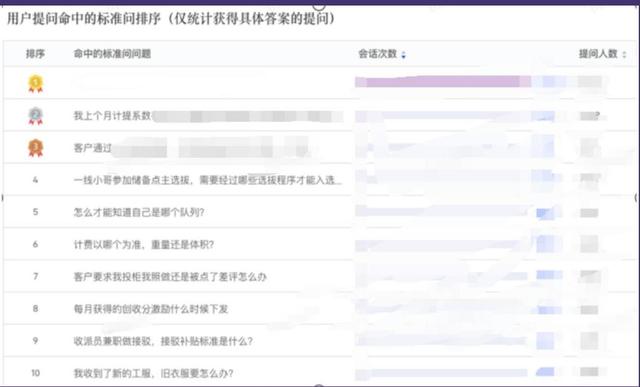Open question 客户要求我投柜我照做还是被点了差评怎么办
This screenshot has height=387, width=640.
[170, 277]
